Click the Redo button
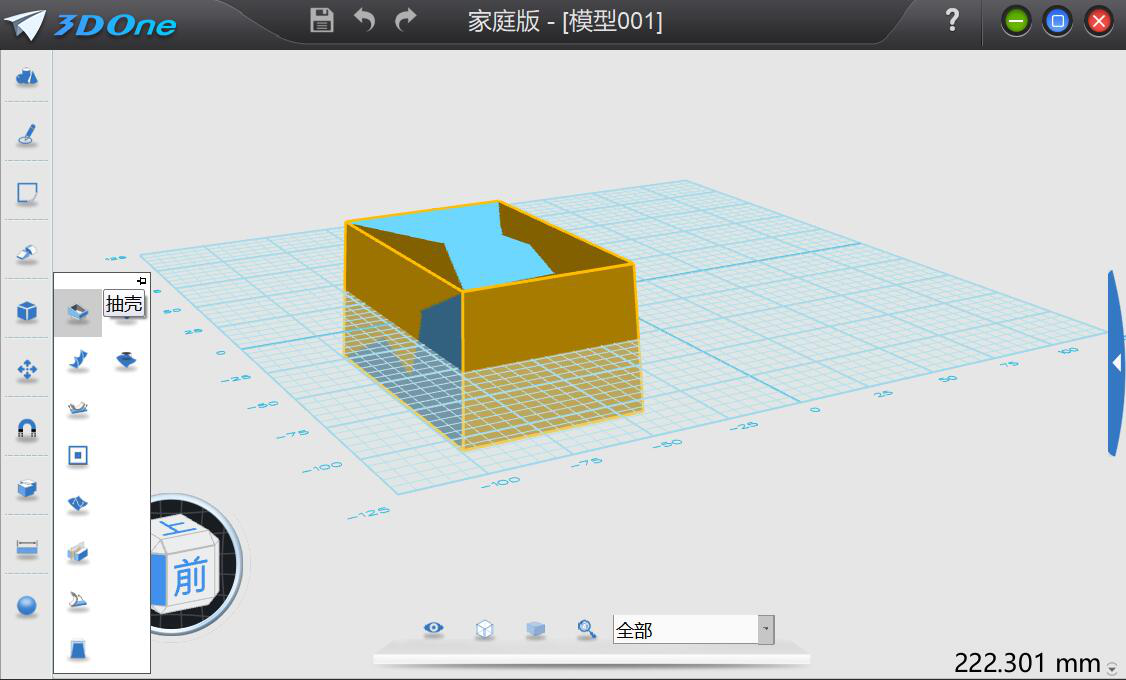The height and width of the screenshot is (680, 1126). [406, 20]
